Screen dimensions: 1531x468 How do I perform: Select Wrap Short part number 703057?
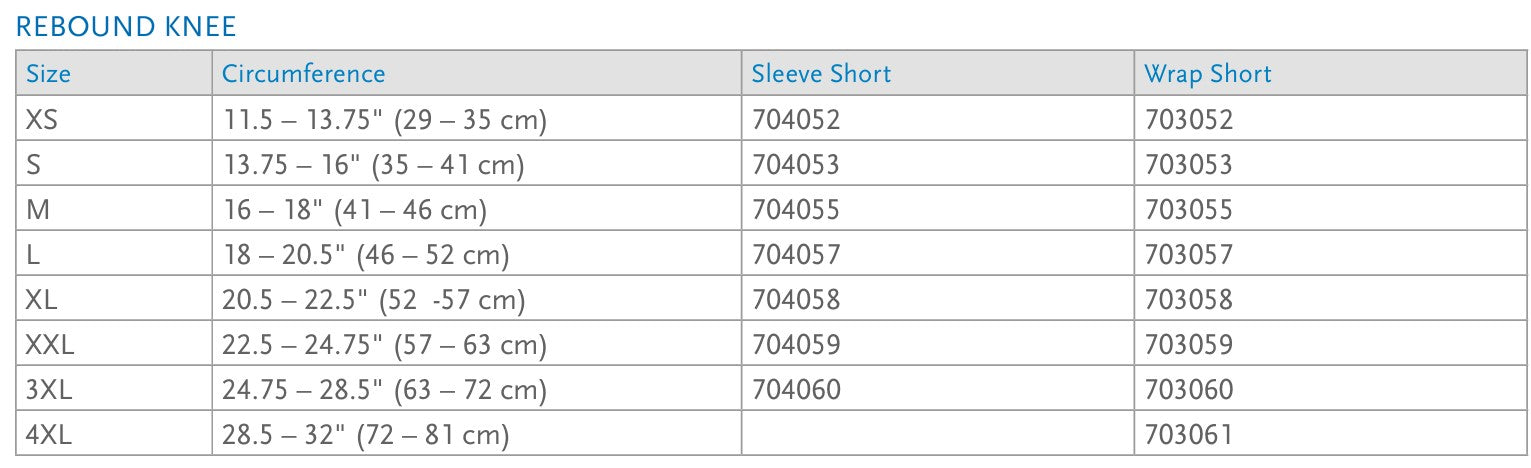1189,255
